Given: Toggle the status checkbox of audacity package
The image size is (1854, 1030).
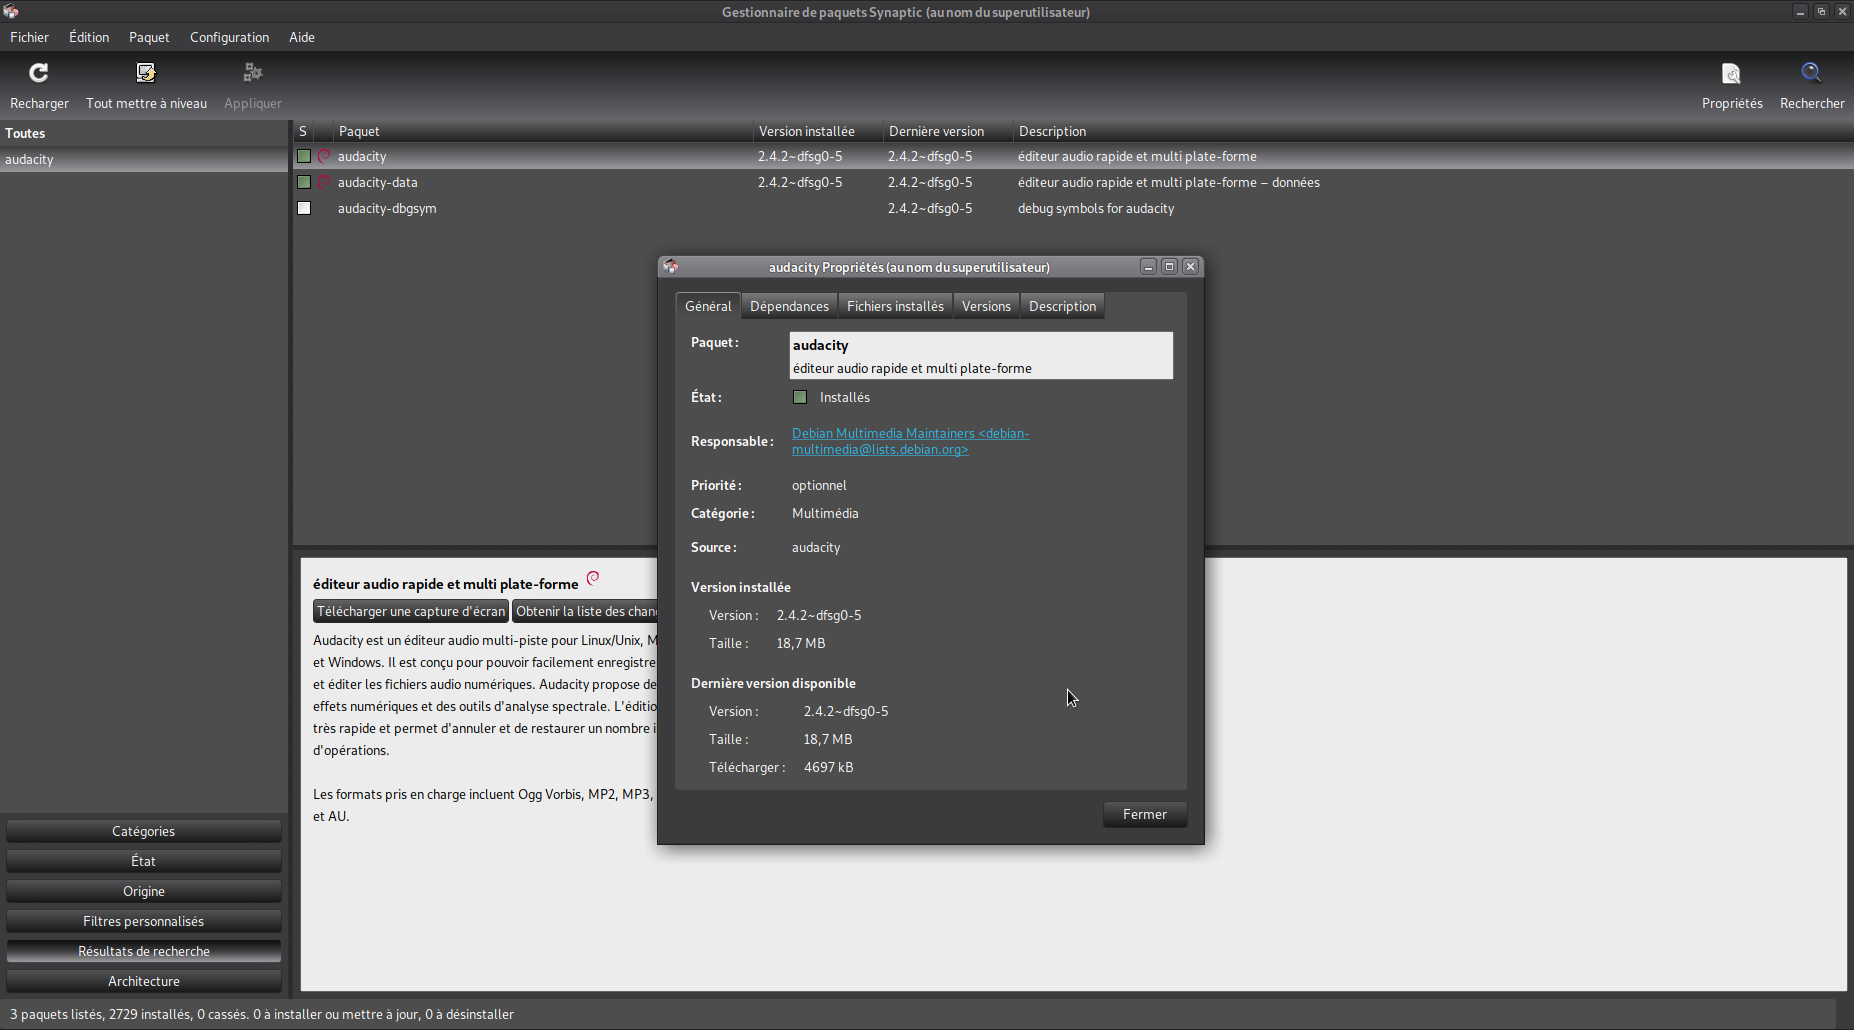Looking at the screenshot, I should pos(304,156).
